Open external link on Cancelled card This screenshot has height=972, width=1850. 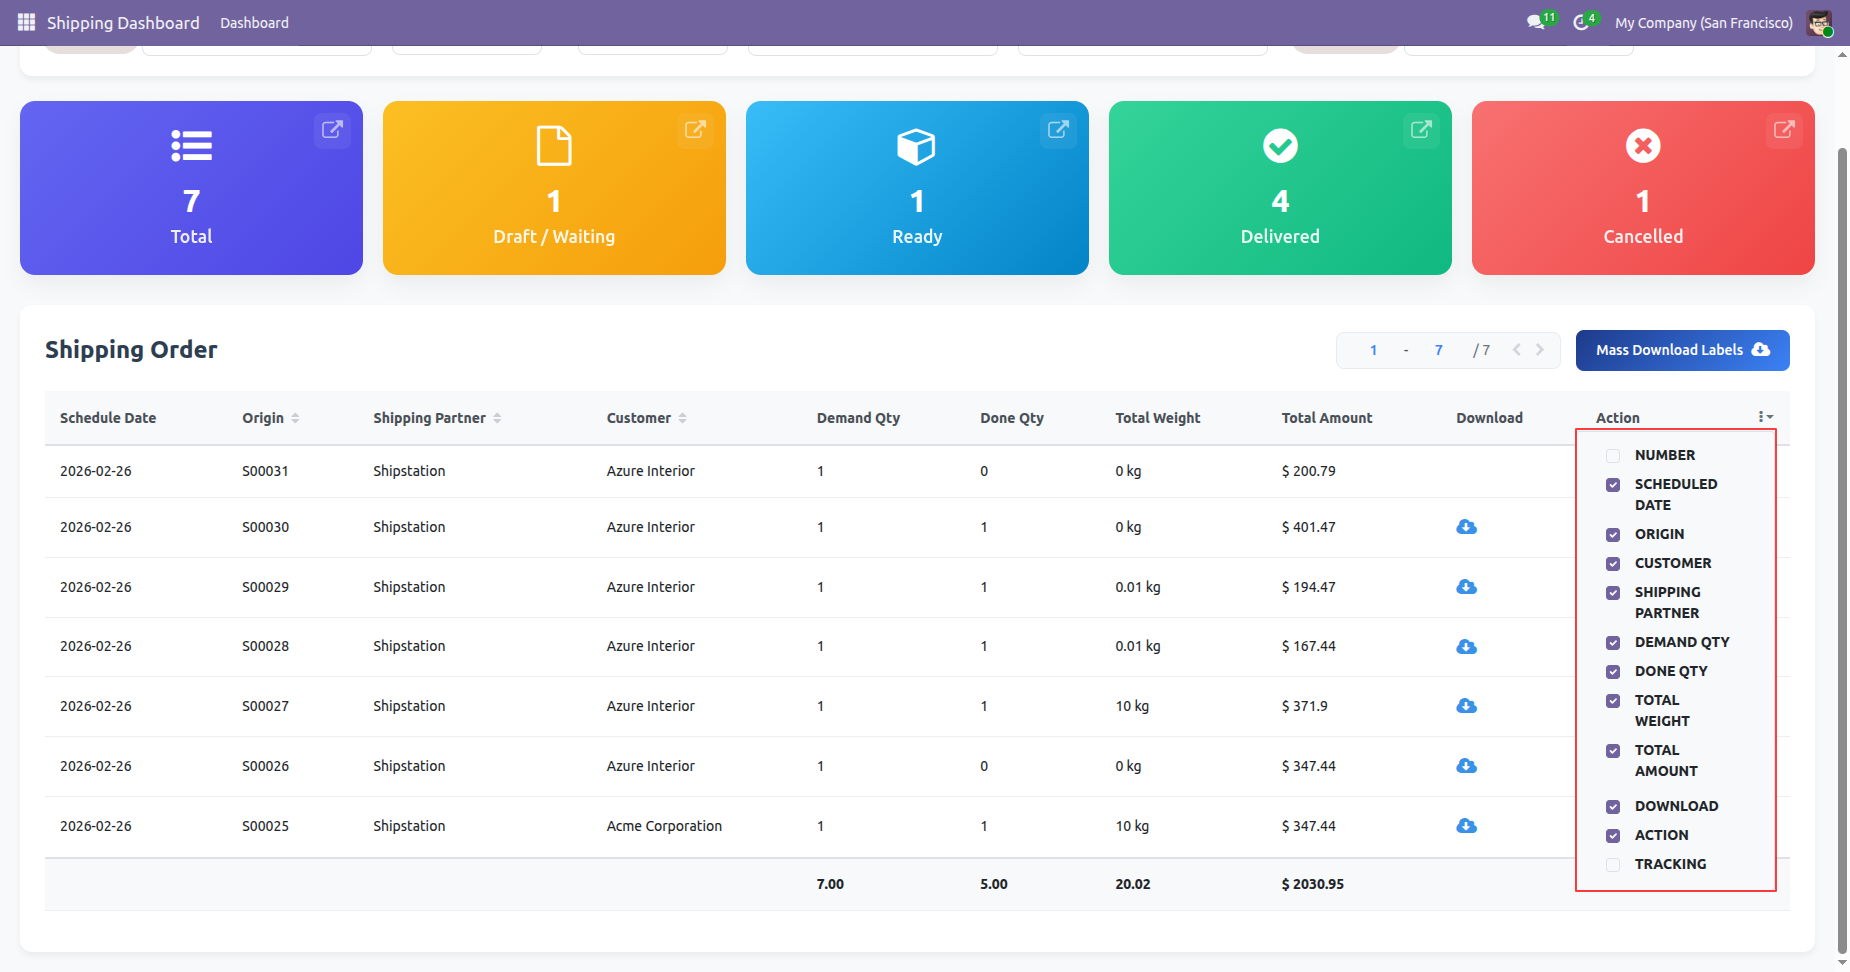[x=1784, y=130]
